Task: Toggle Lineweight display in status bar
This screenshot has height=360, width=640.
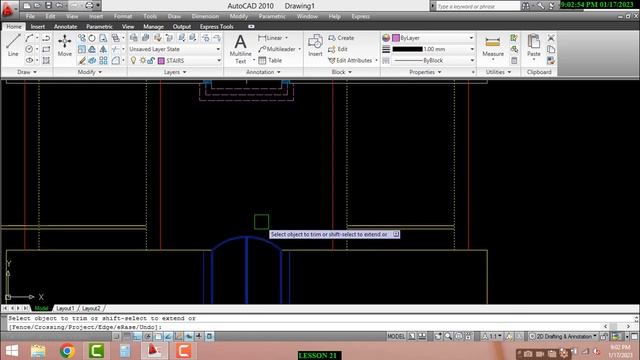Action: coord(199,336)
